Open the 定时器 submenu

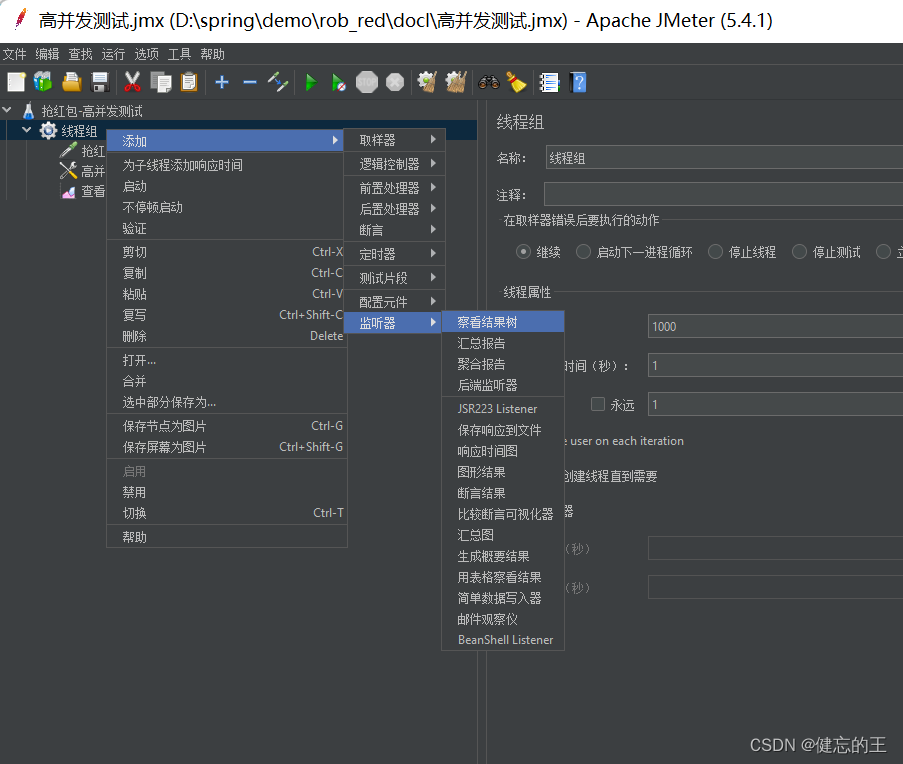coord(394,254)
